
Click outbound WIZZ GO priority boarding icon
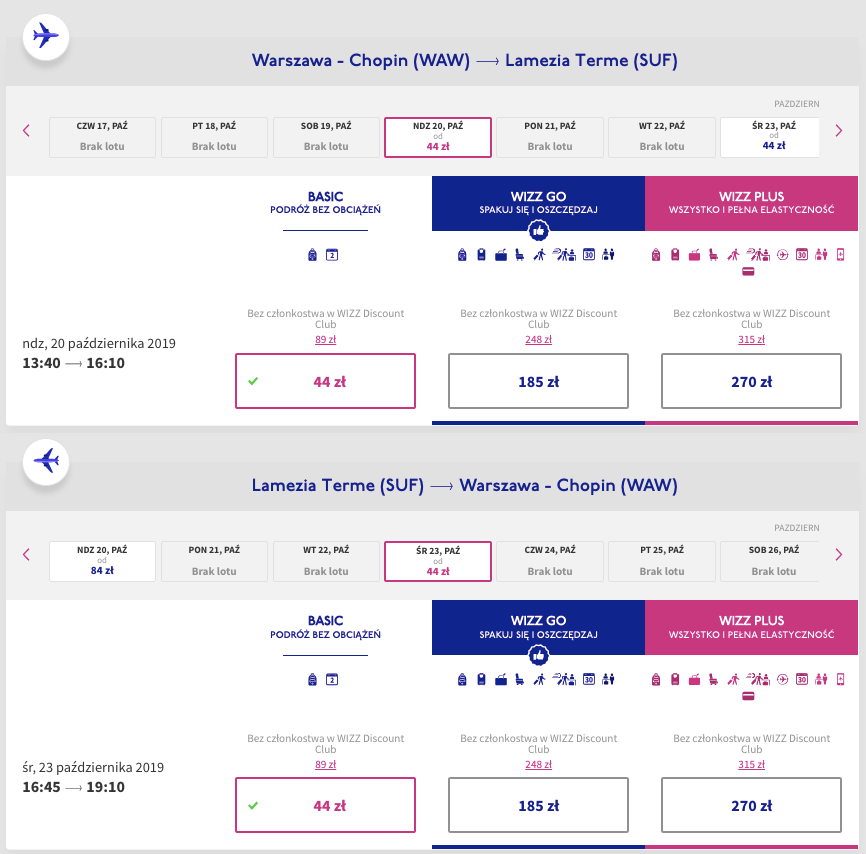540,255
